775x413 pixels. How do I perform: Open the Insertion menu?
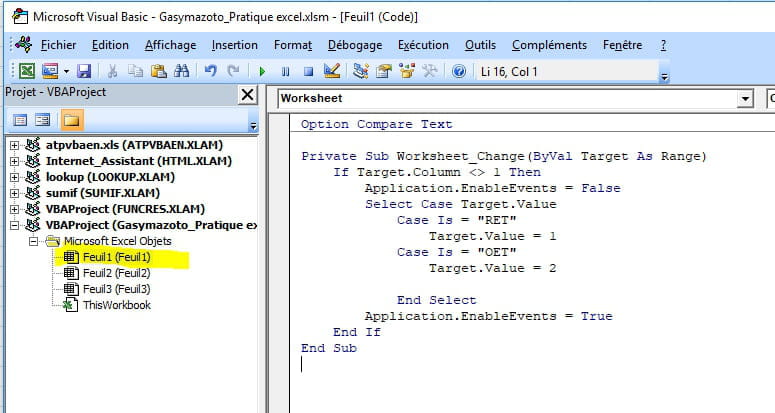coord(234,45)
